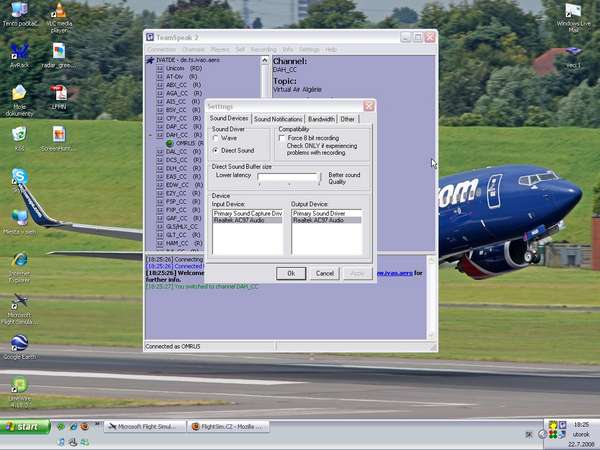This screenshot has width=600, height=450.
Task: Open the Bandwidth tab
Action: pos(321,119)
